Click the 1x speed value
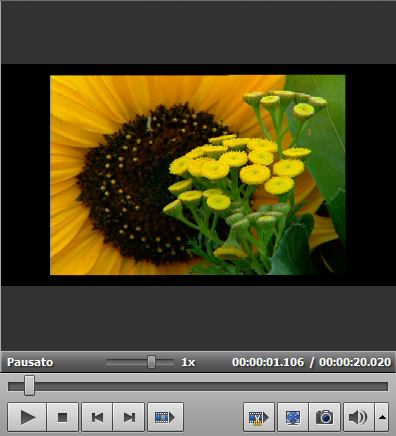 click(188, 362)
